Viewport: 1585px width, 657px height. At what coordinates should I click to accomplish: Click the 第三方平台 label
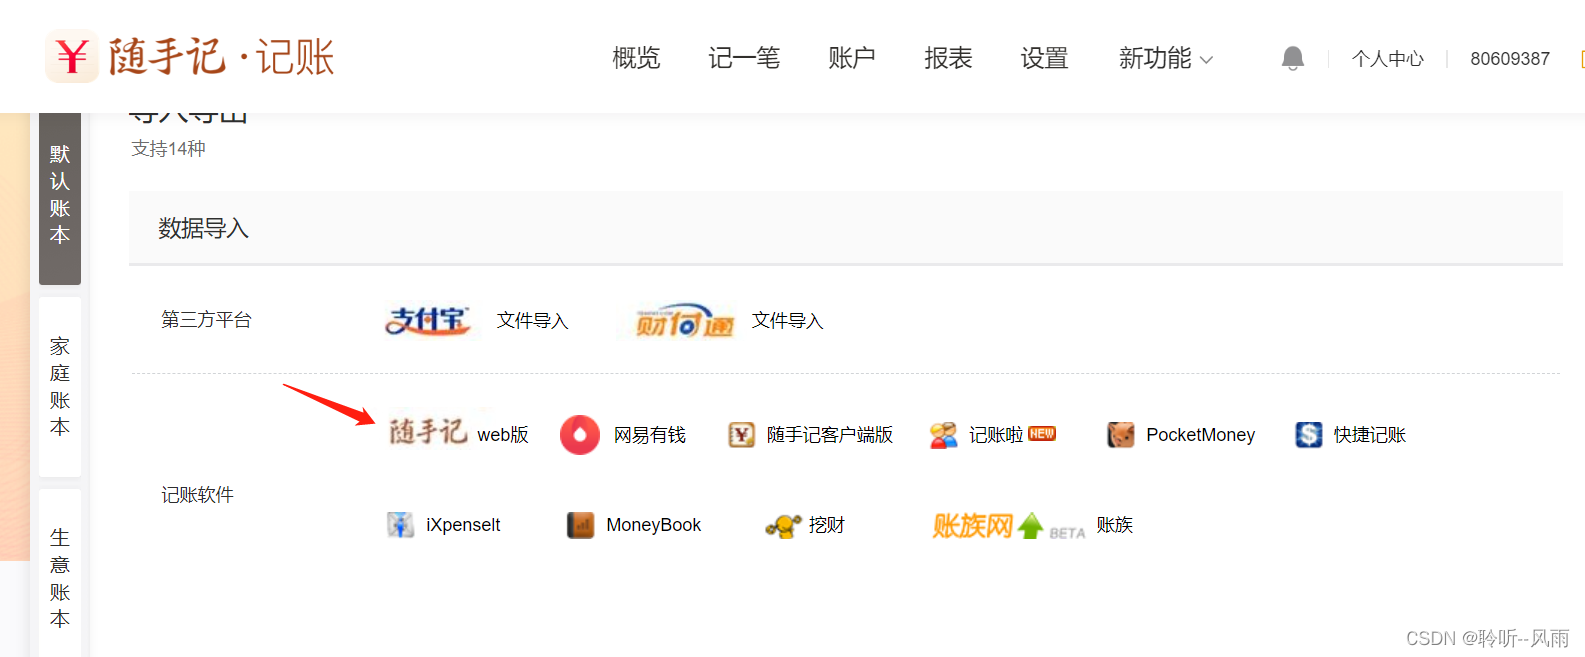pos(206,320)
